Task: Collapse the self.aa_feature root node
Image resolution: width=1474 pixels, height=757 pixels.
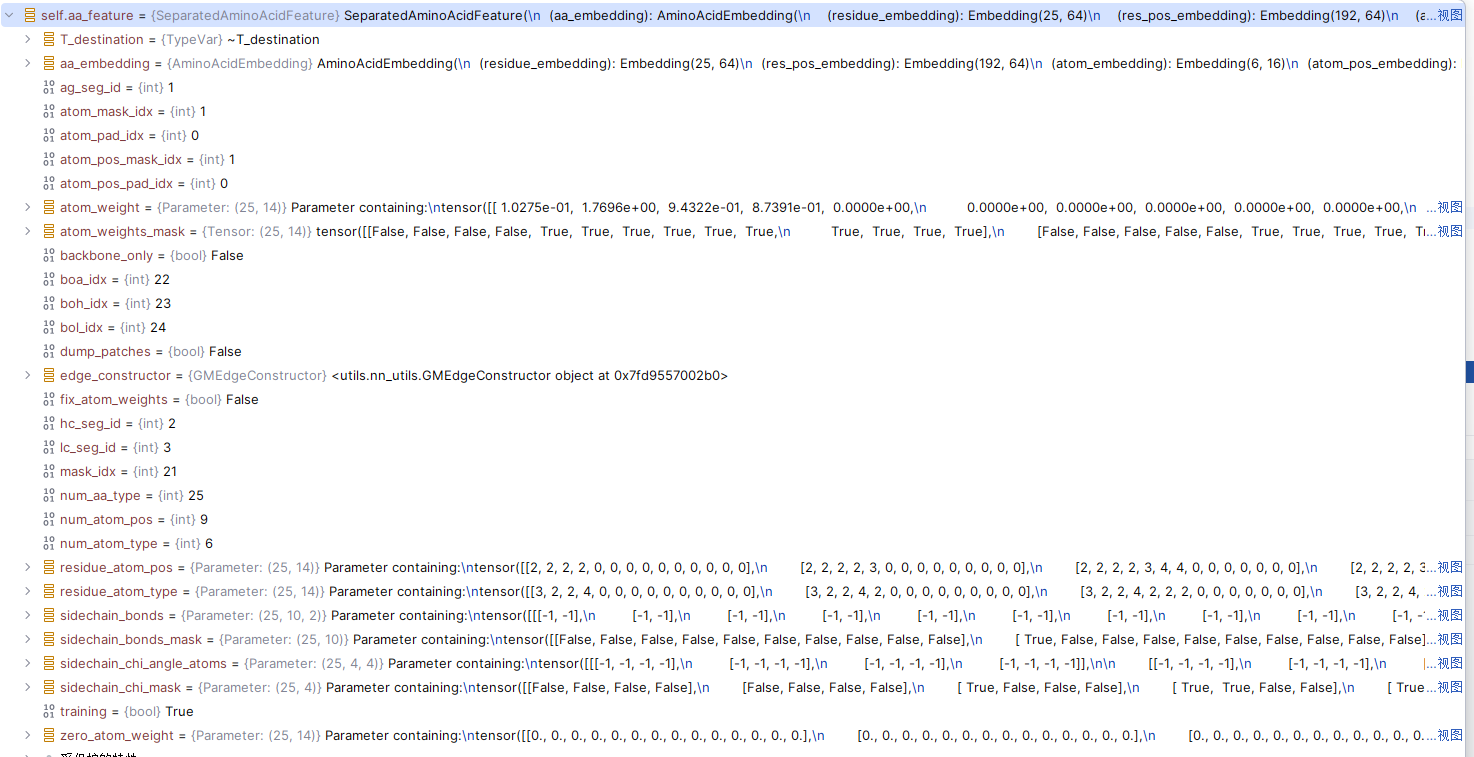Action: 10,15
